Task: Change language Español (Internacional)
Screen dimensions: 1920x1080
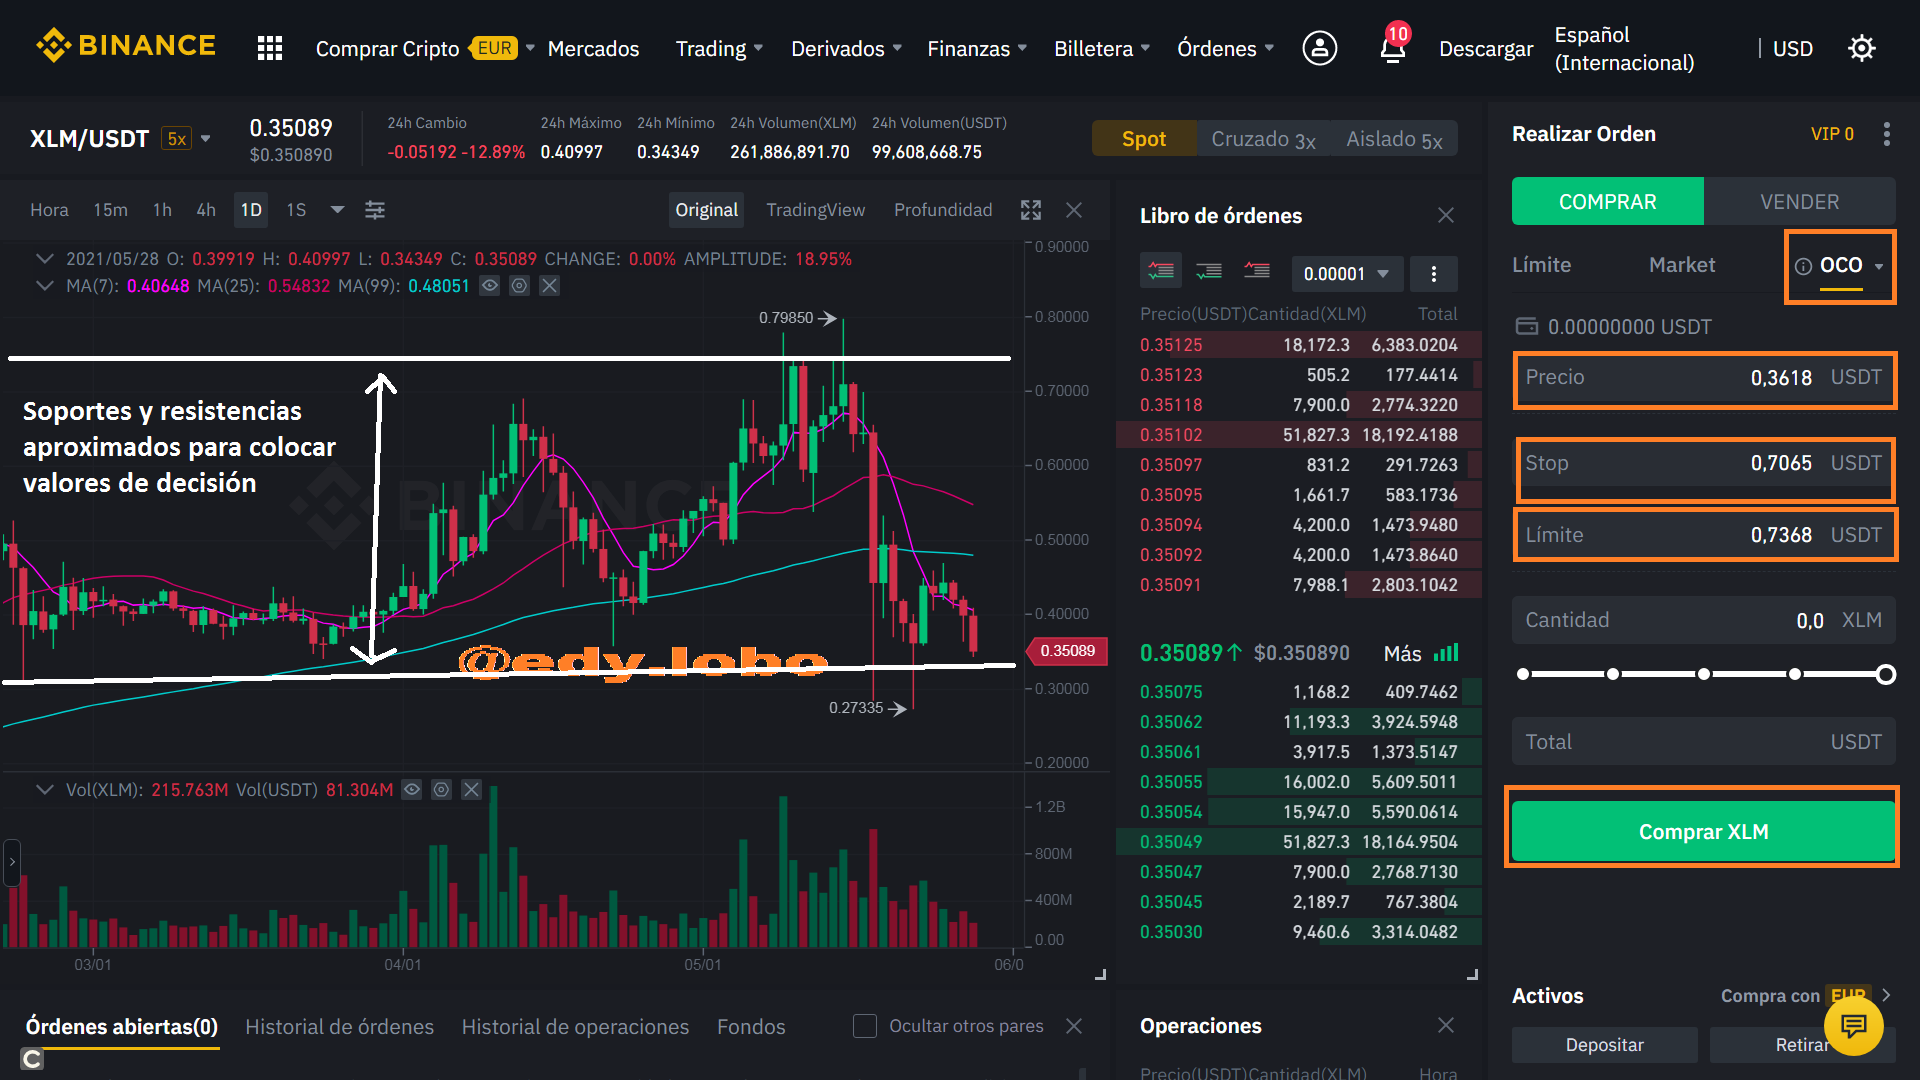Action: pos(1624,48)
